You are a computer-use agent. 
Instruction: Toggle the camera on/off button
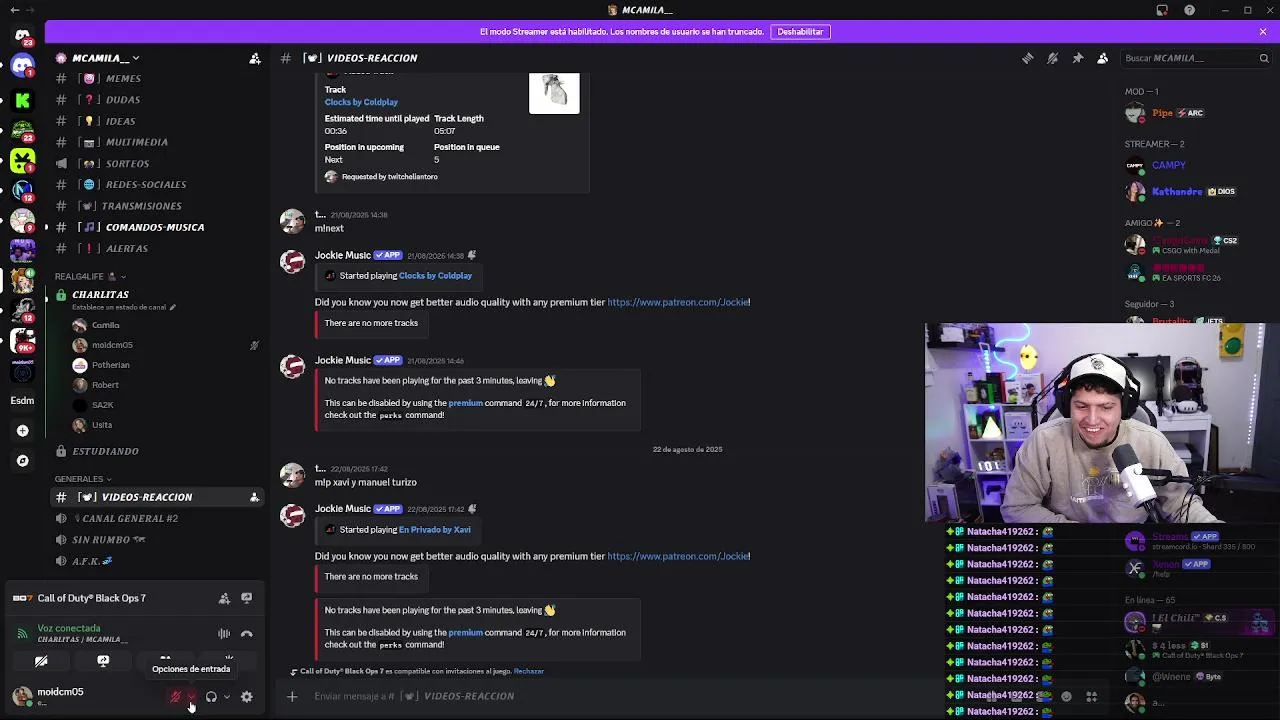pos(41,661)
